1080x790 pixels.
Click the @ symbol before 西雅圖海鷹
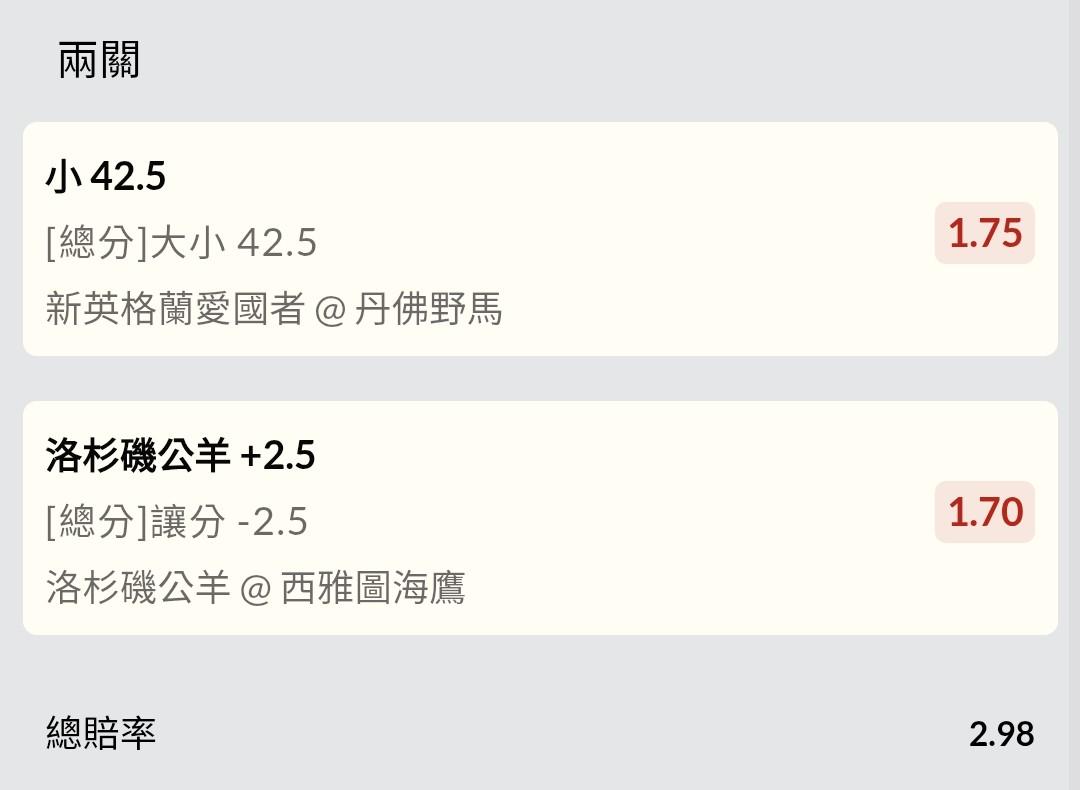[x=256, y=589]
